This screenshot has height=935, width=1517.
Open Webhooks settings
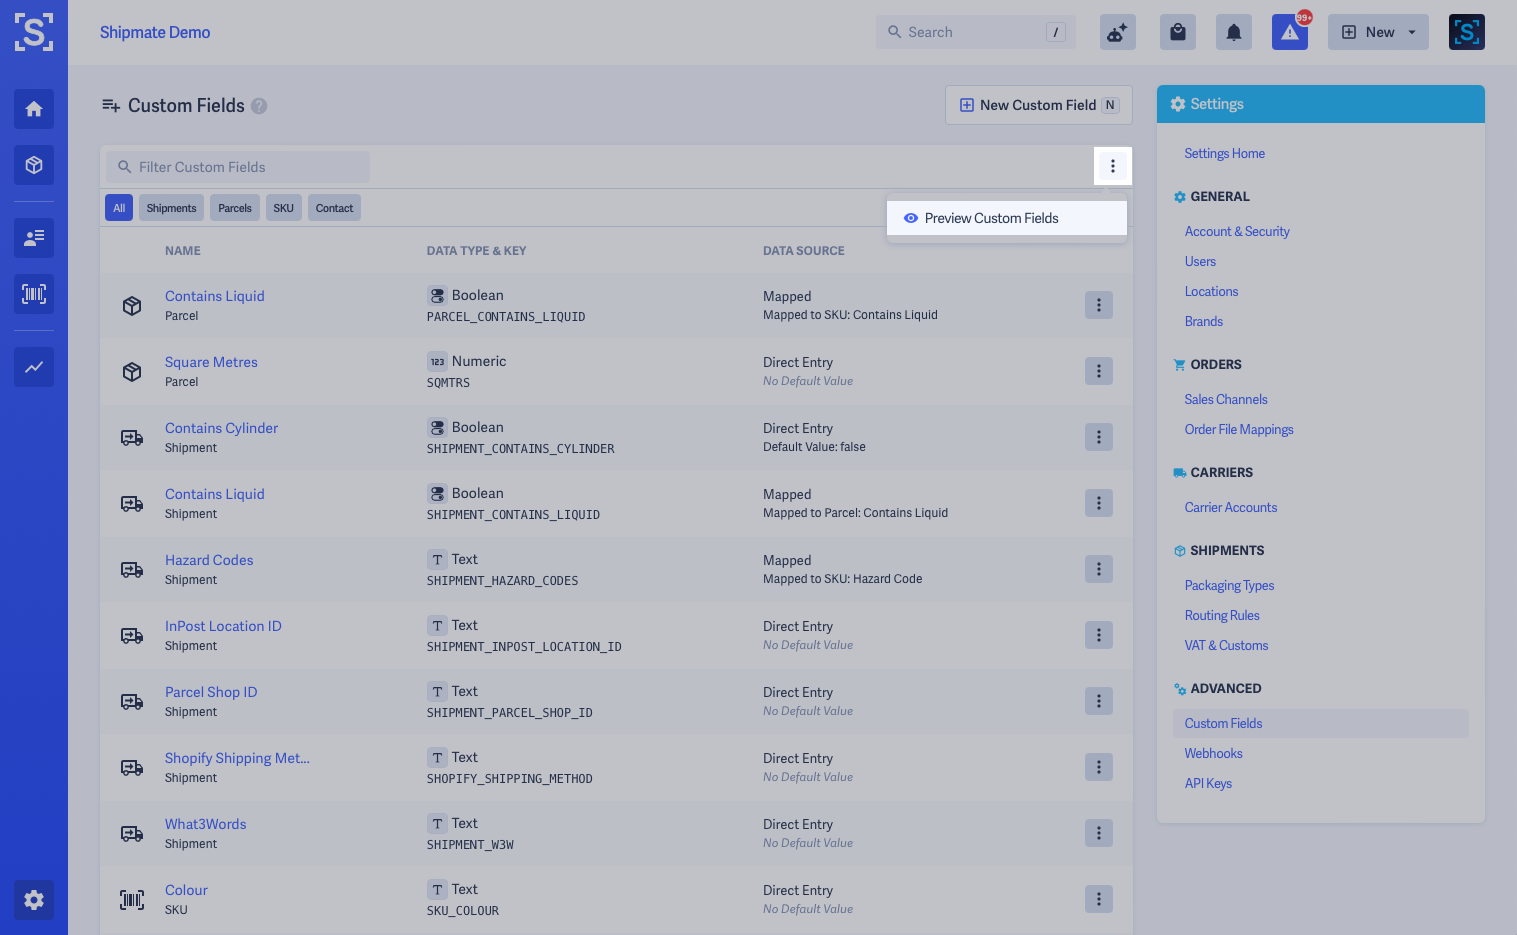(x=1213, y=753)
